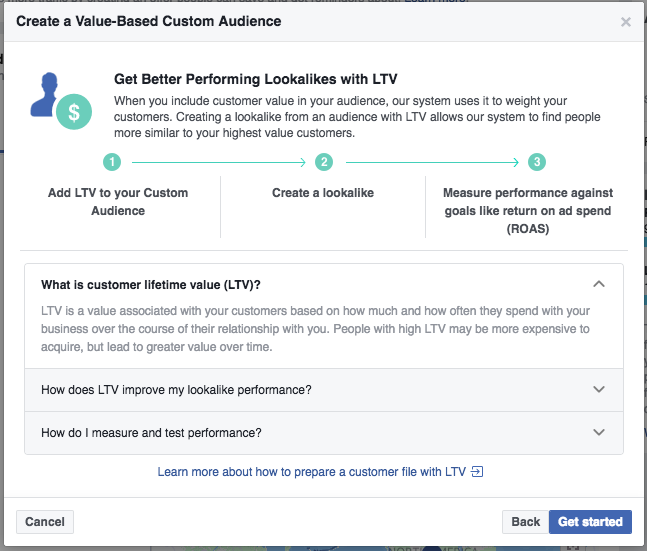This screenshot has height=551, width=647.
Task: Close the dialog with the X icon
Action: click(x=626, y=22)
